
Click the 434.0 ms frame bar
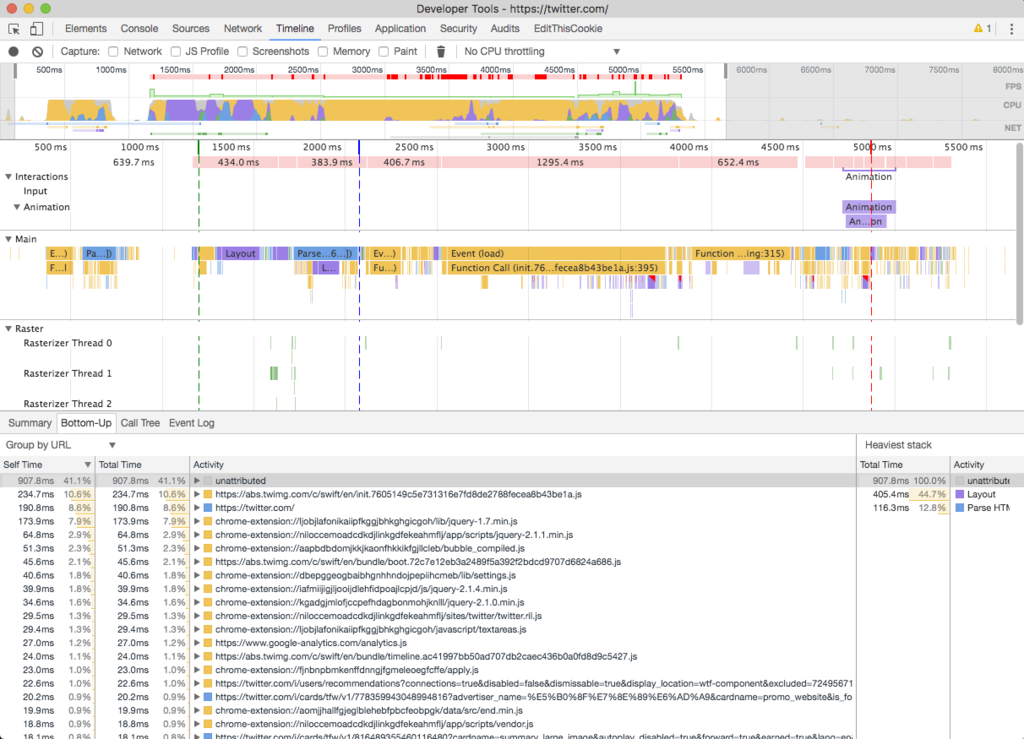click(x=238, y=163)
